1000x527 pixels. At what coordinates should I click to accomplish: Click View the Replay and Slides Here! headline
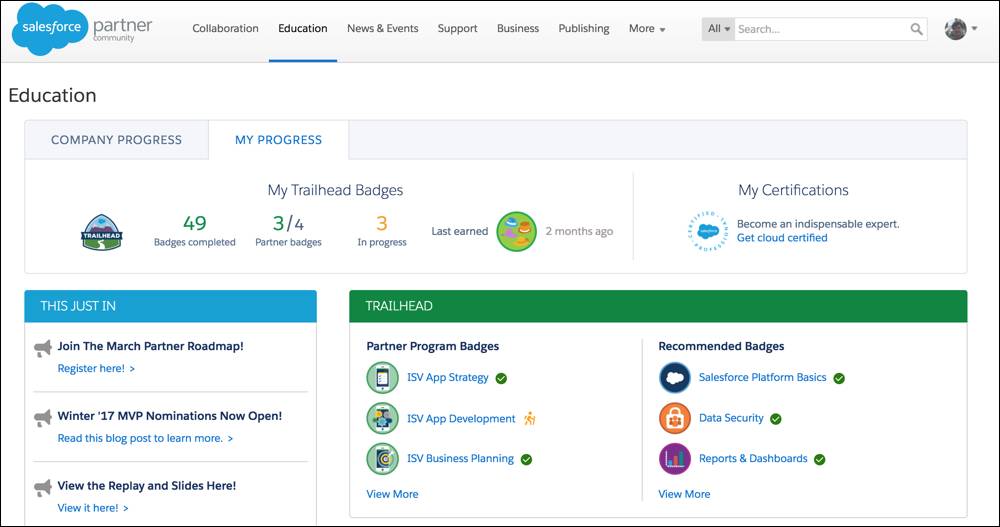pos(147,486)
